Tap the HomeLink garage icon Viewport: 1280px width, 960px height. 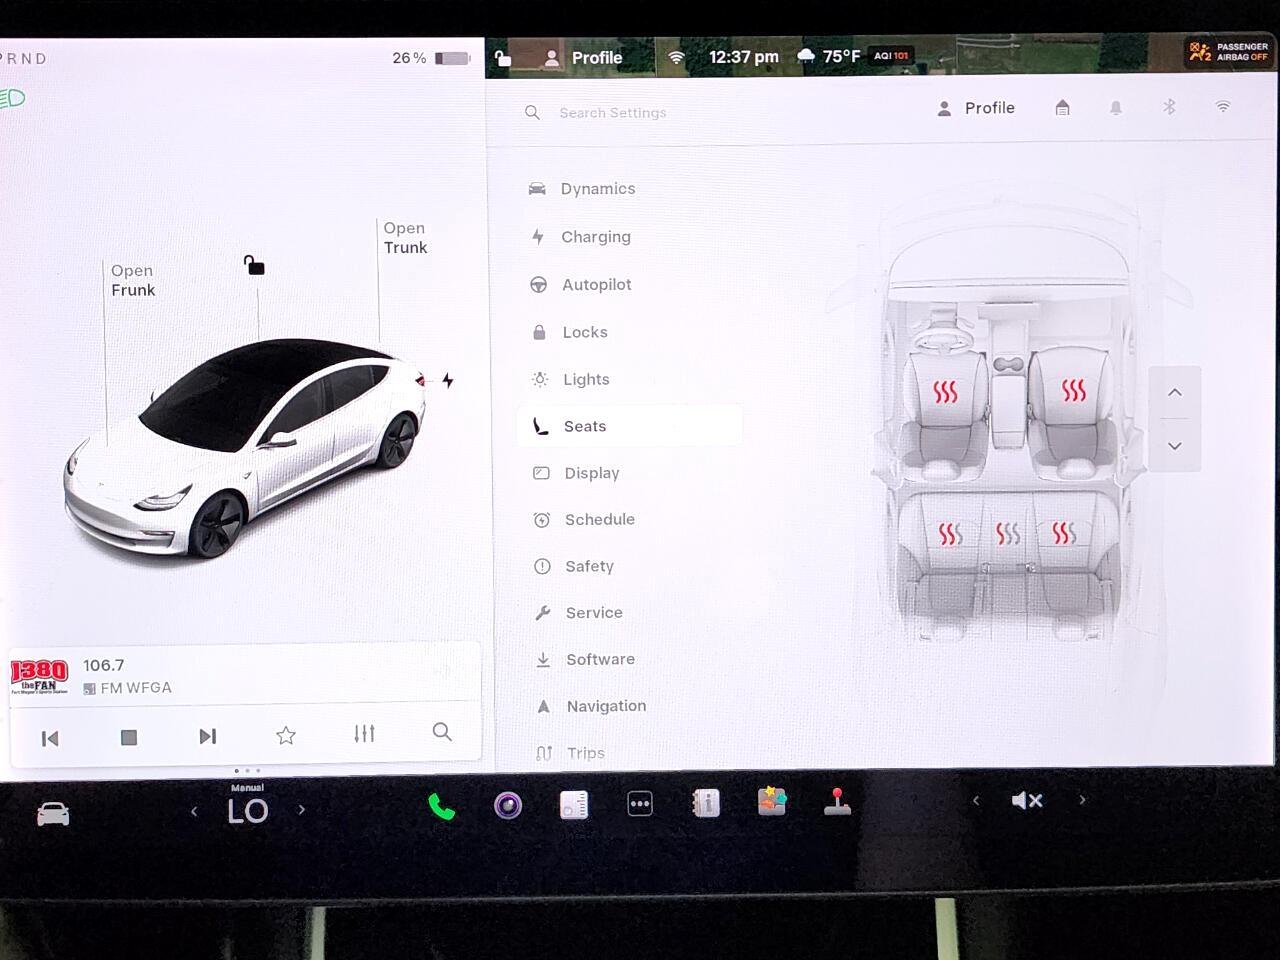pos(1062,107)
